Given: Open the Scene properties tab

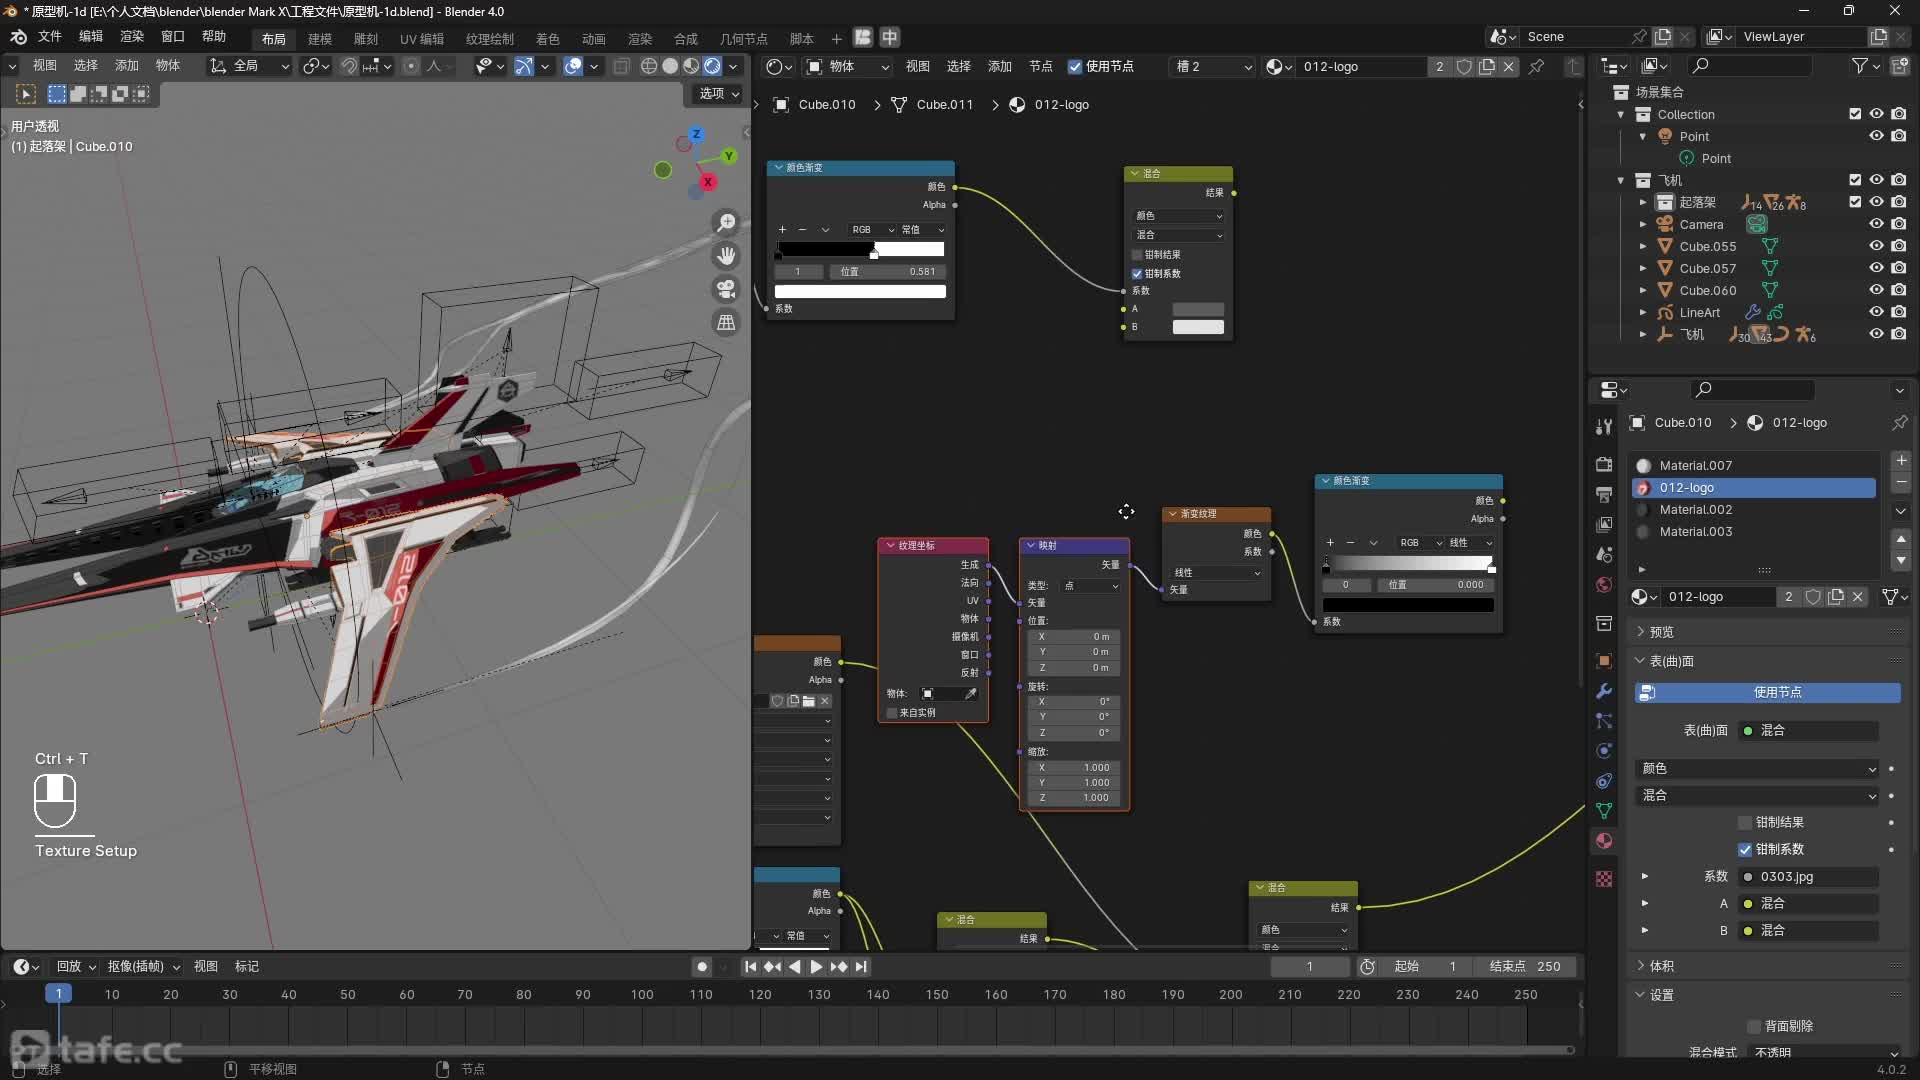Looking at the screenshot, I should coord(1604,554).
